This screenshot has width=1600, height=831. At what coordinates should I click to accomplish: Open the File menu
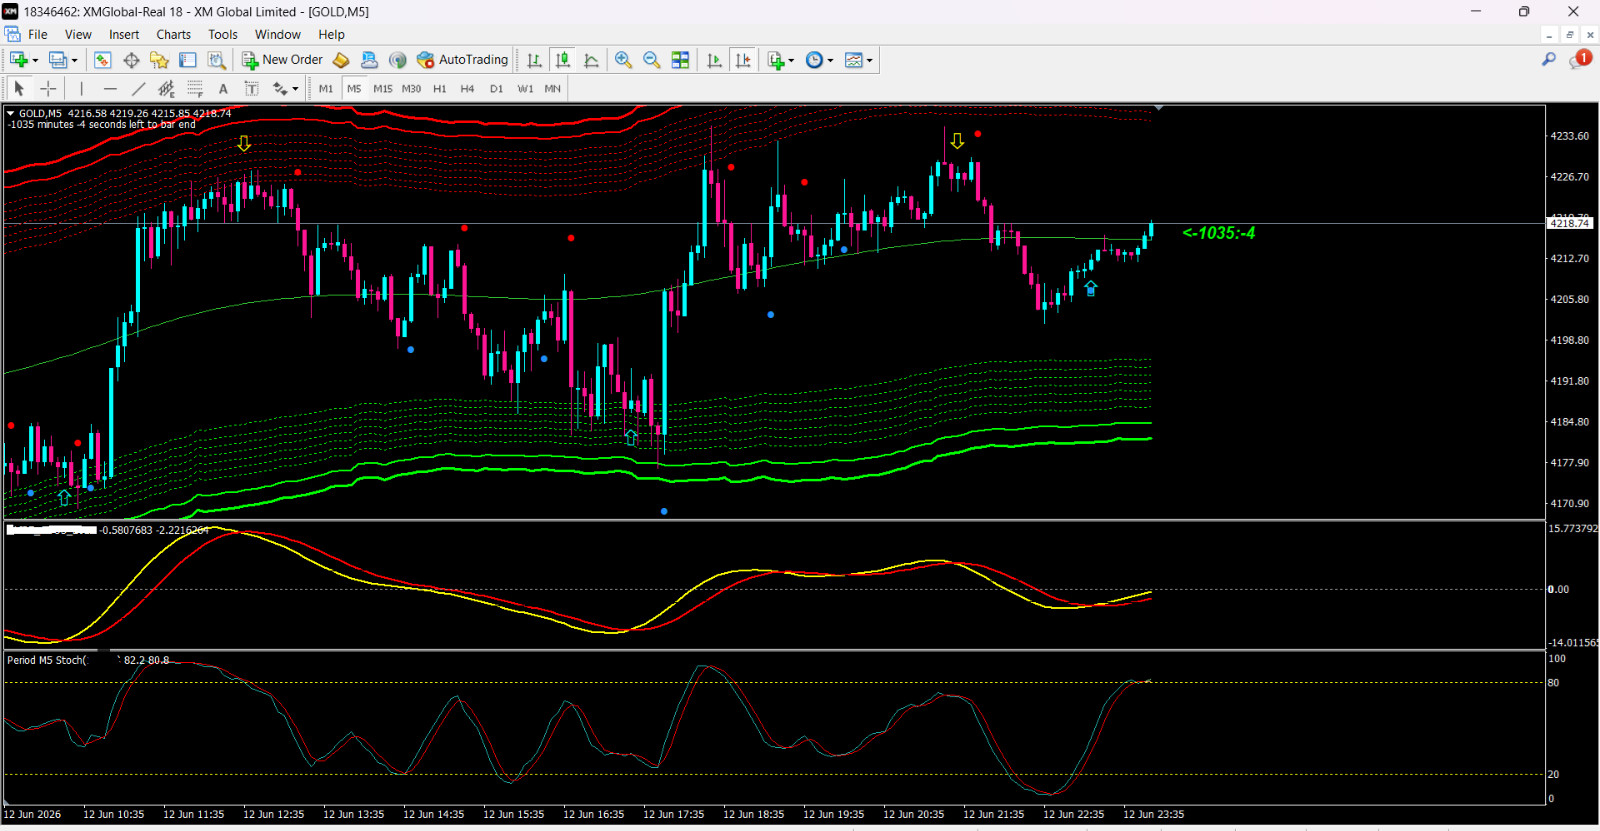(x=38, y=34)
